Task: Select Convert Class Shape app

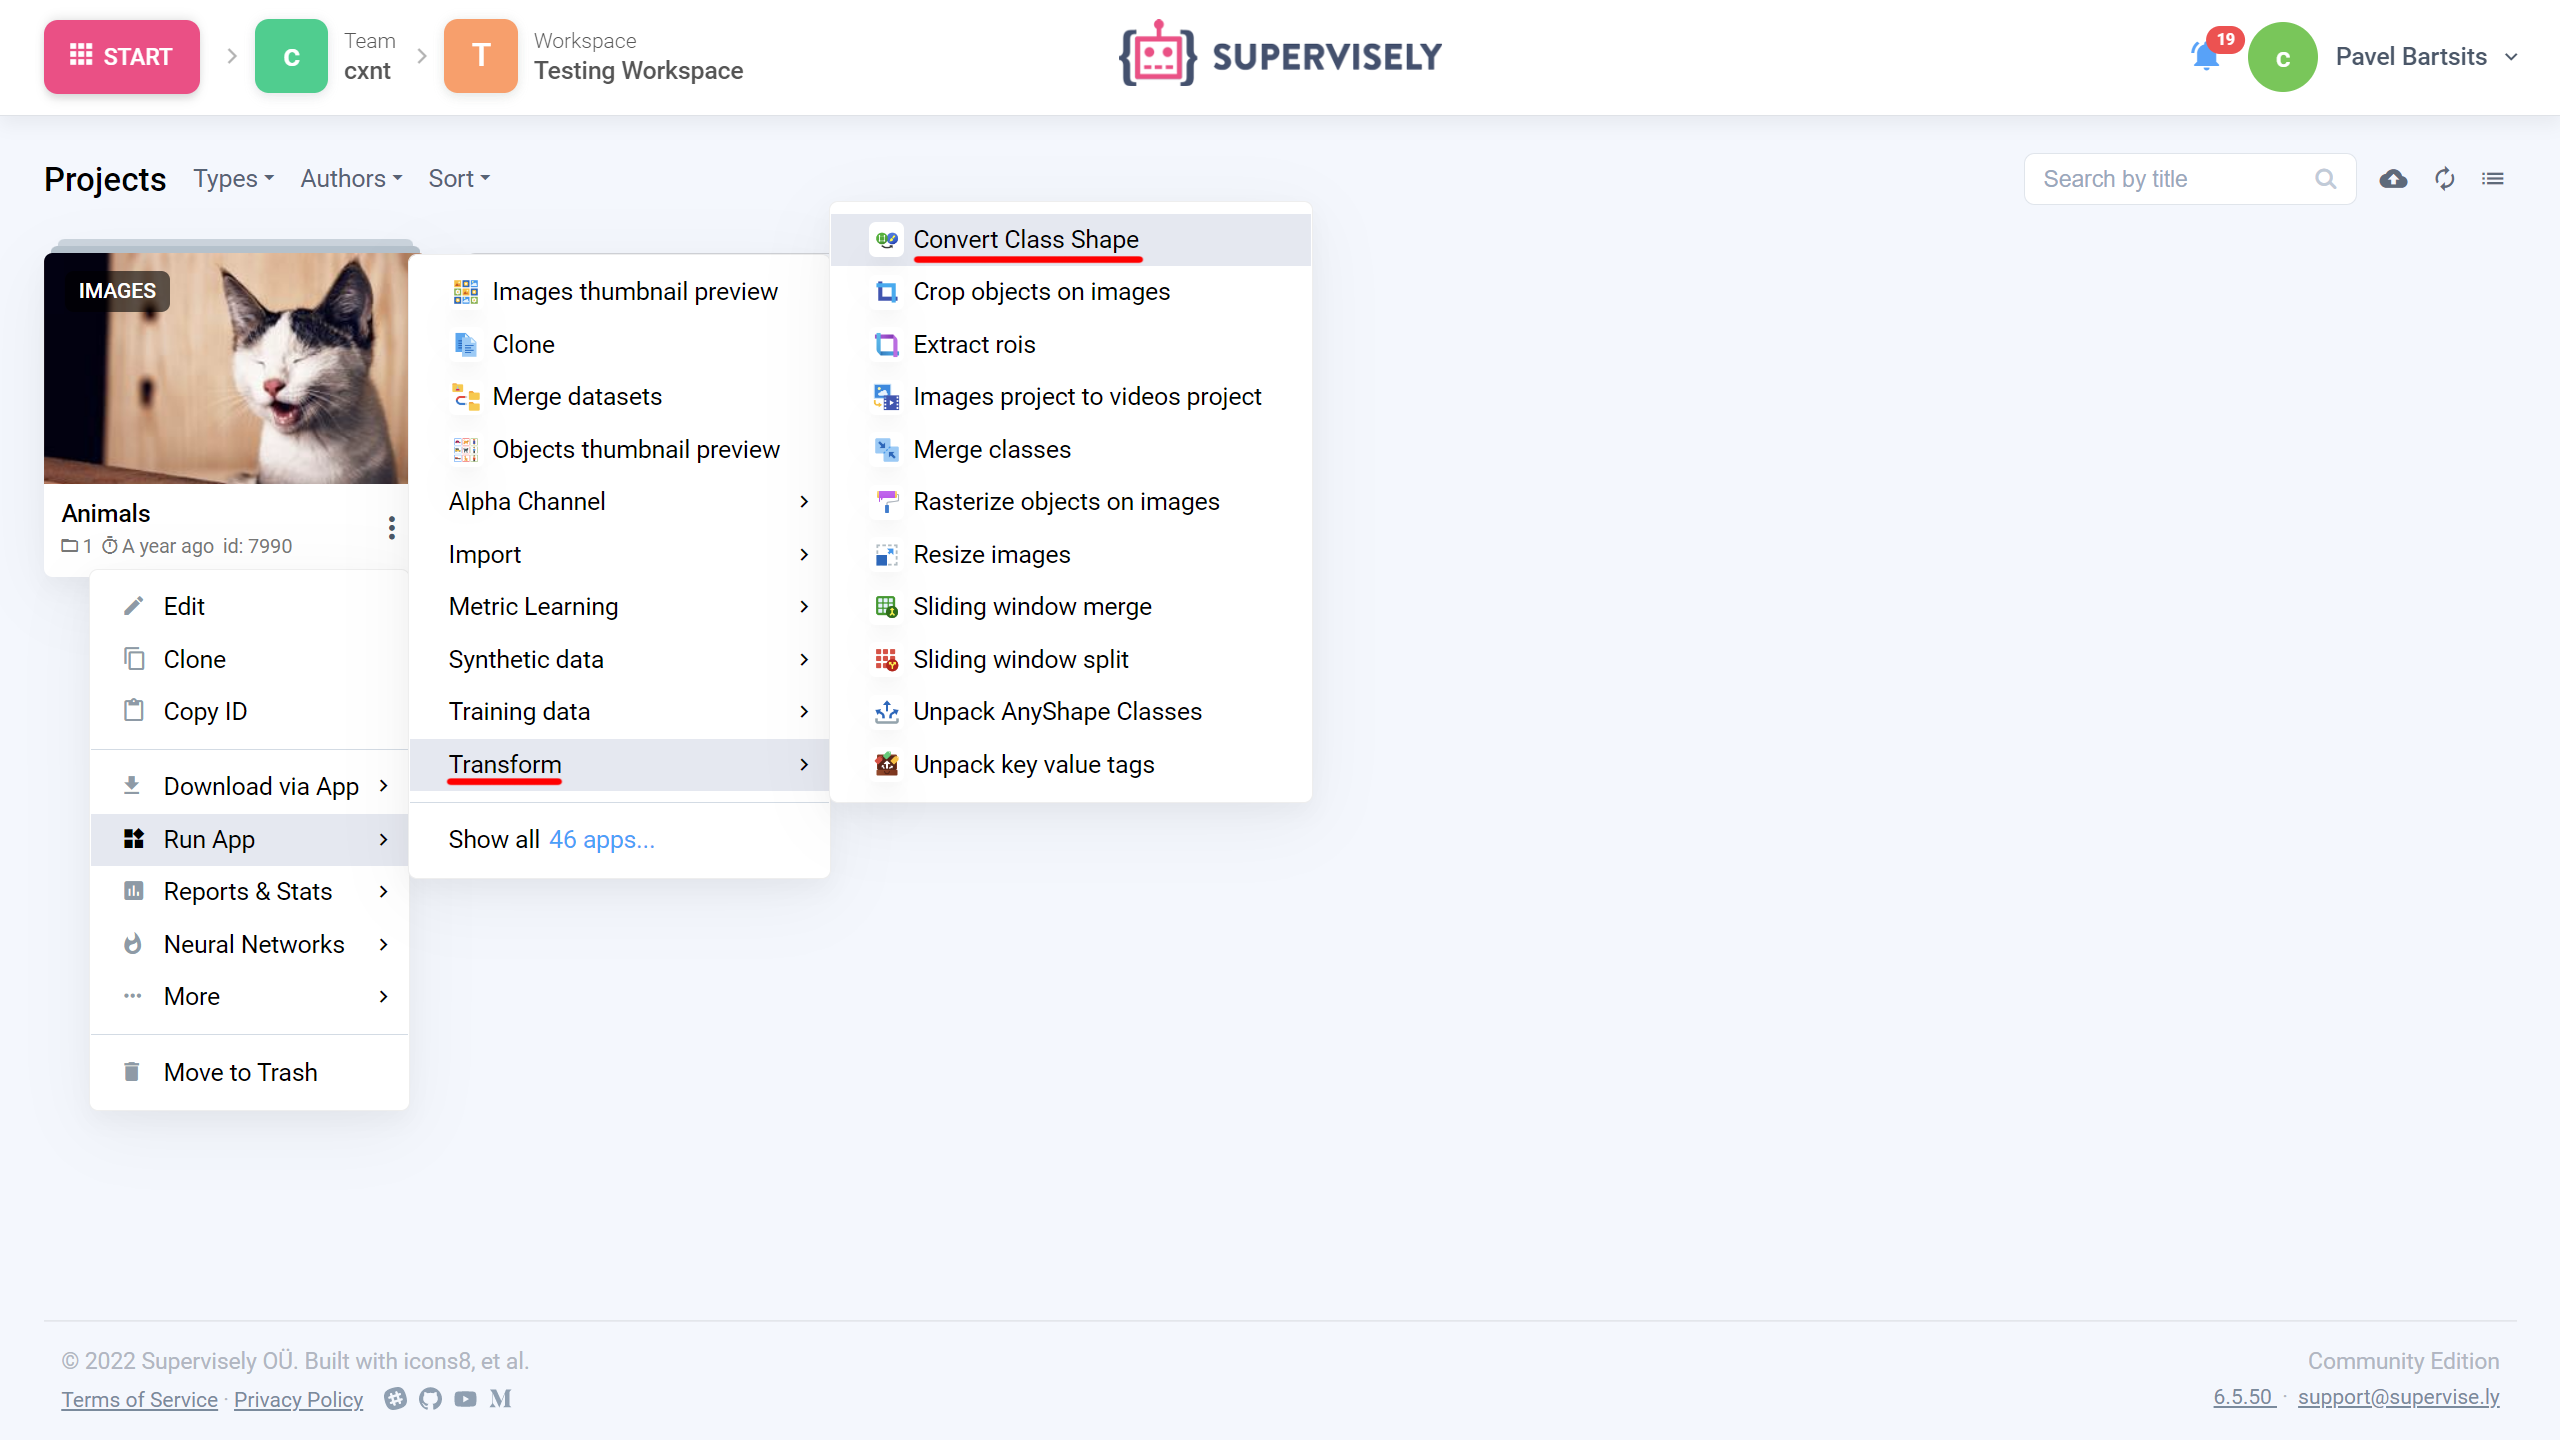Action: click(1025, 239)
